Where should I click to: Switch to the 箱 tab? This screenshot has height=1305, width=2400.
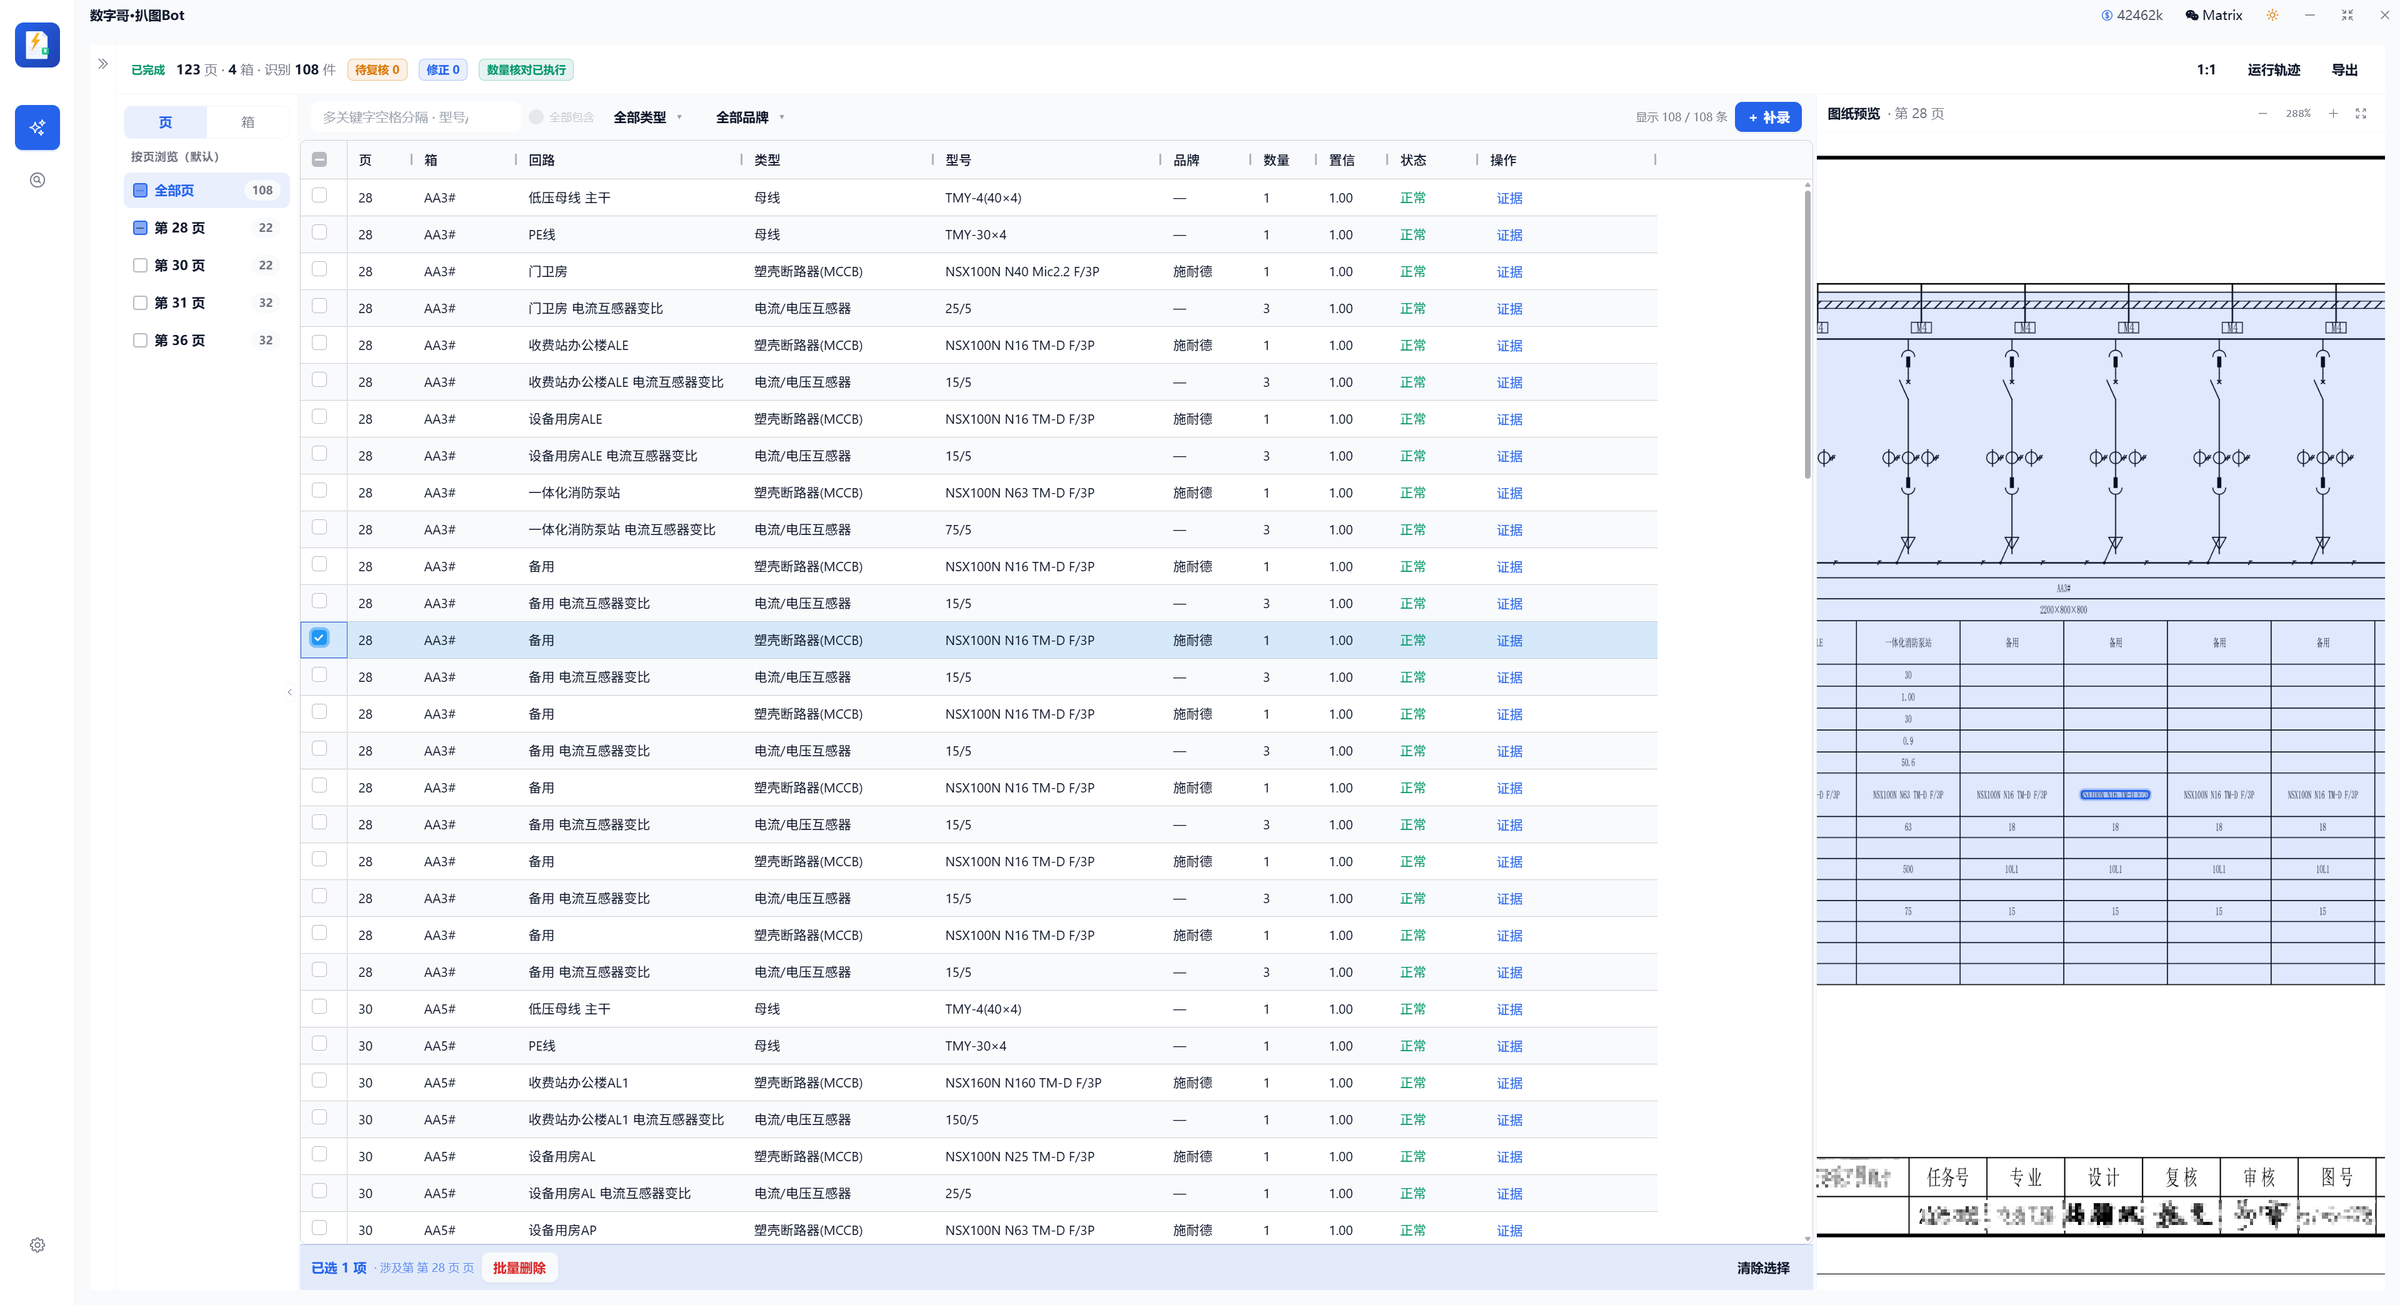(x=248, y=122)
